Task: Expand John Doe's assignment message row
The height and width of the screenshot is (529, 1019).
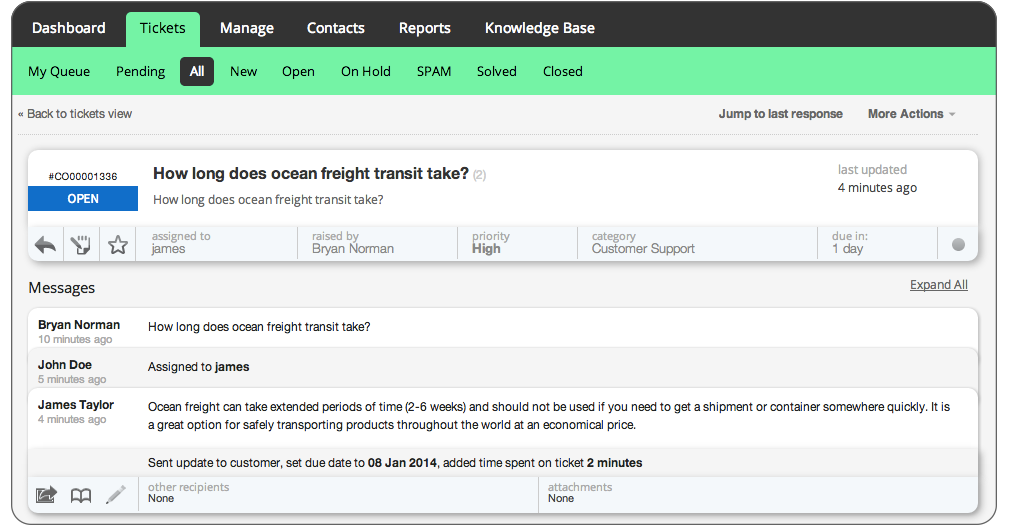Action: (x=502, y=368)
